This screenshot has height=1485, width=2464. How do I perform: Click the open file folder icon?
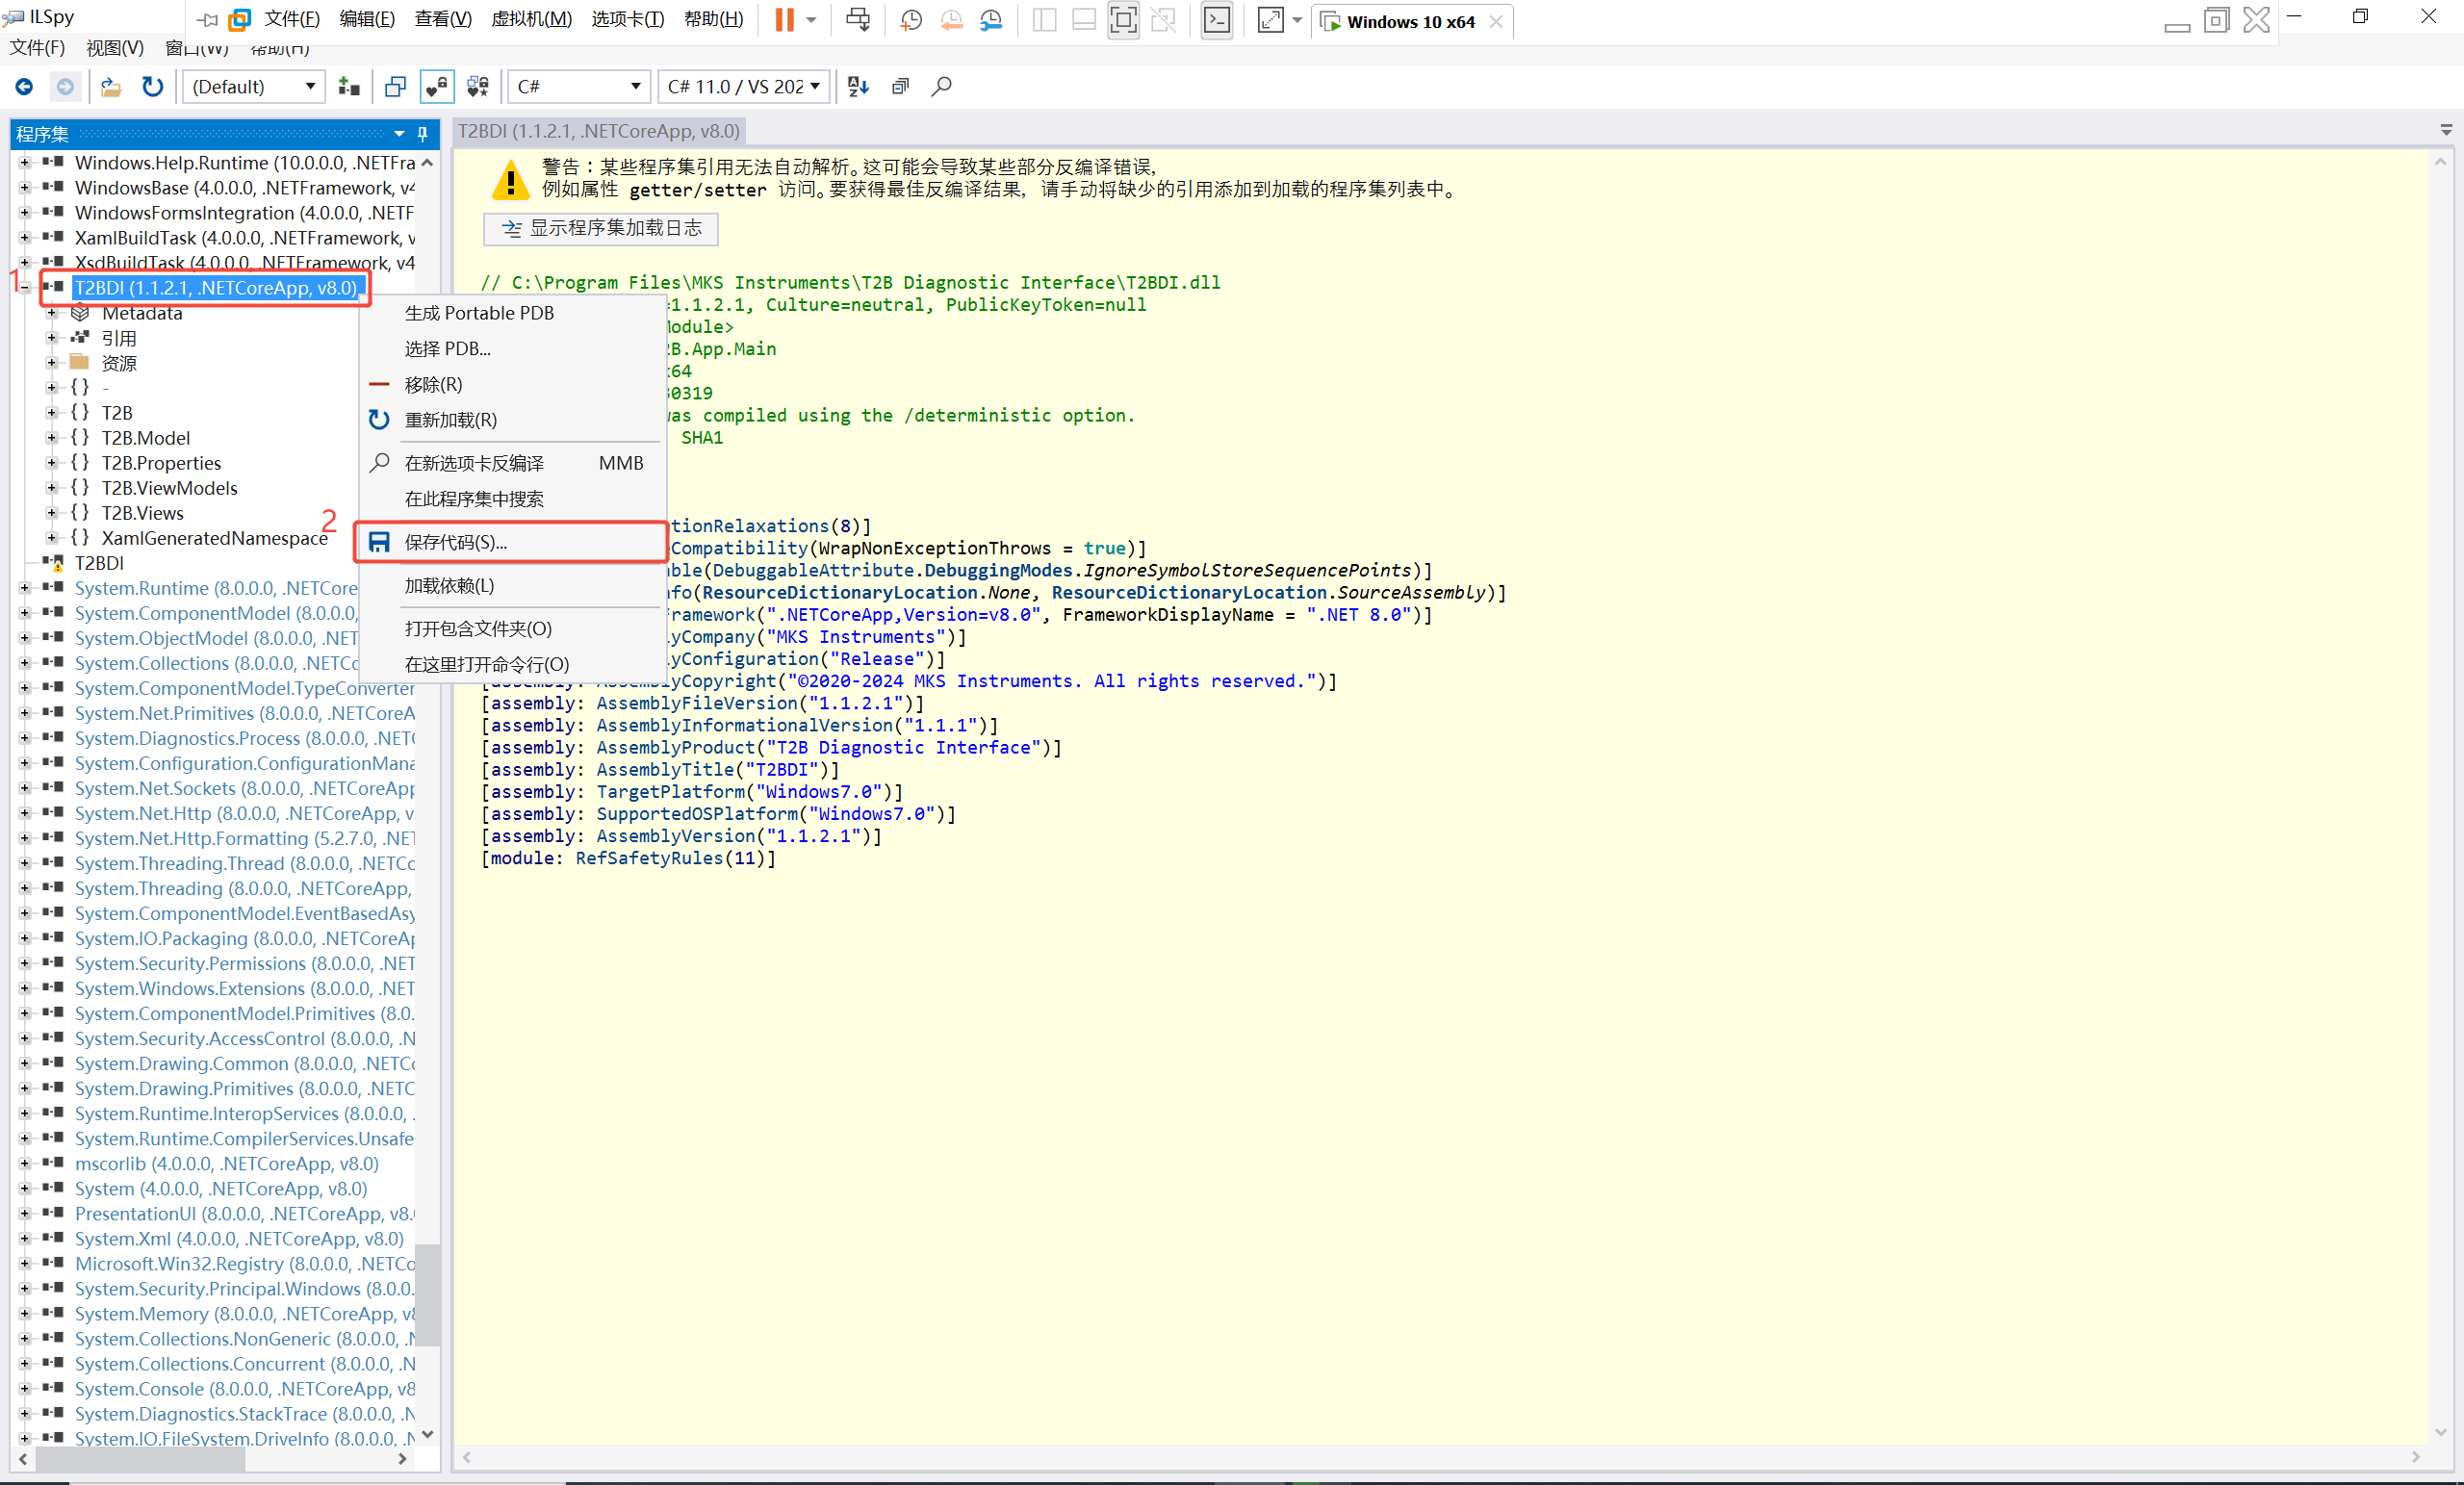[111, 87]
